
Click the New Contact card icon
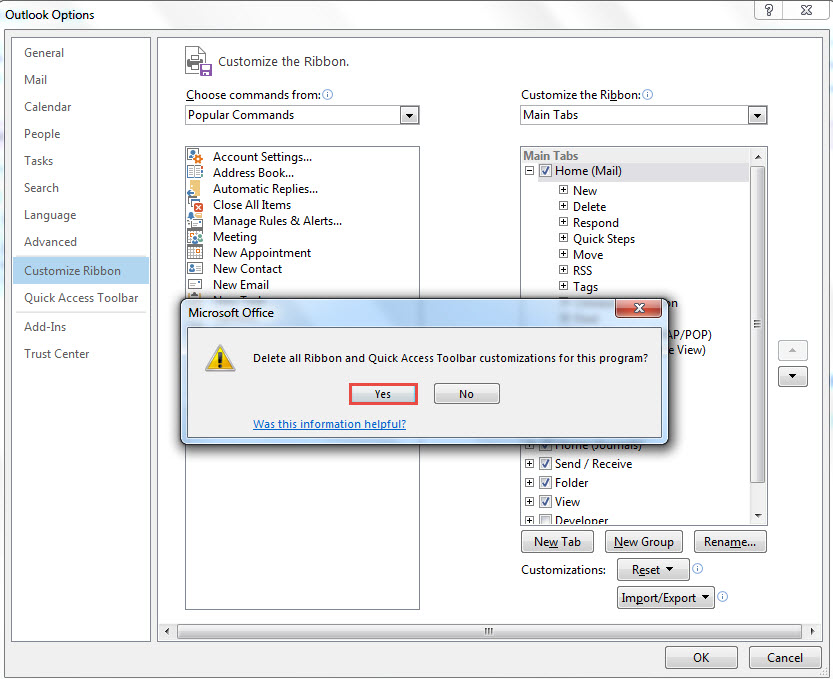(195, 268)
